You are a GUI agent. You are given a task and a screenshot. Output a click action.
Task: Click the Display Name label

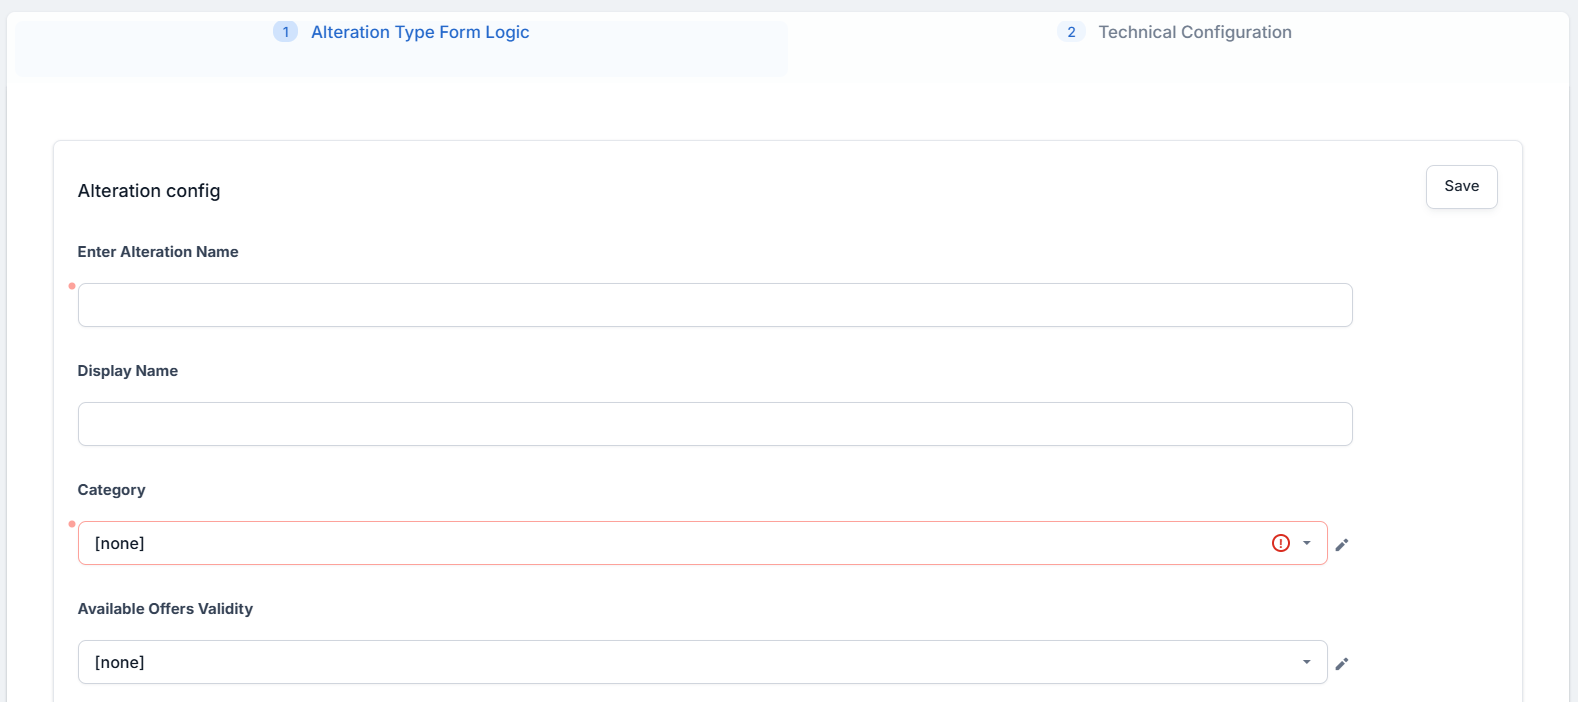[x=128, y=371]
